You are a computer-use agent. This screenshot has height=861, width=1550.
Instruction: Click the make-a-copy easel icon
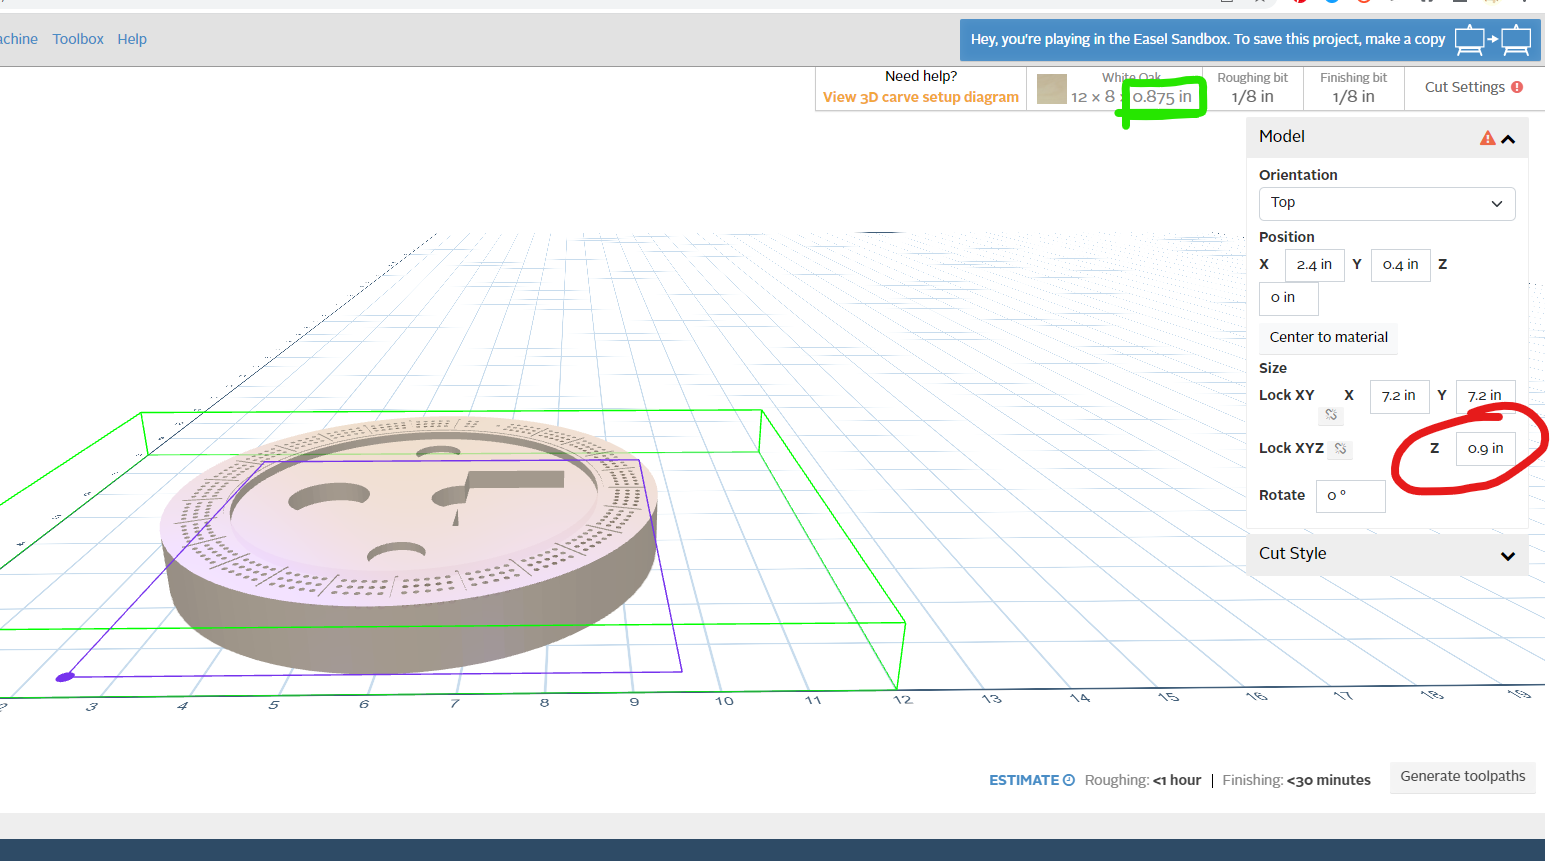tap(1492, 40)
